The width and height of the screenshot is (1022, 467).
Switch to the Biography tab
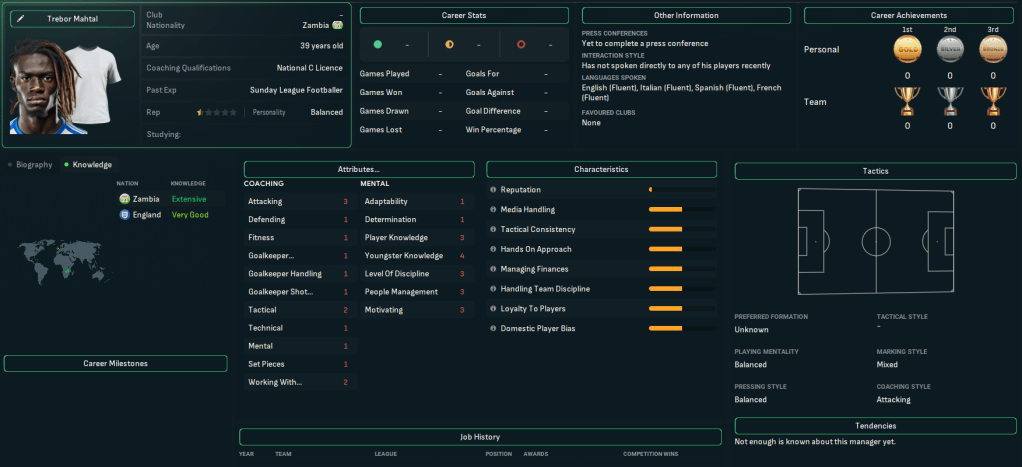29,164
